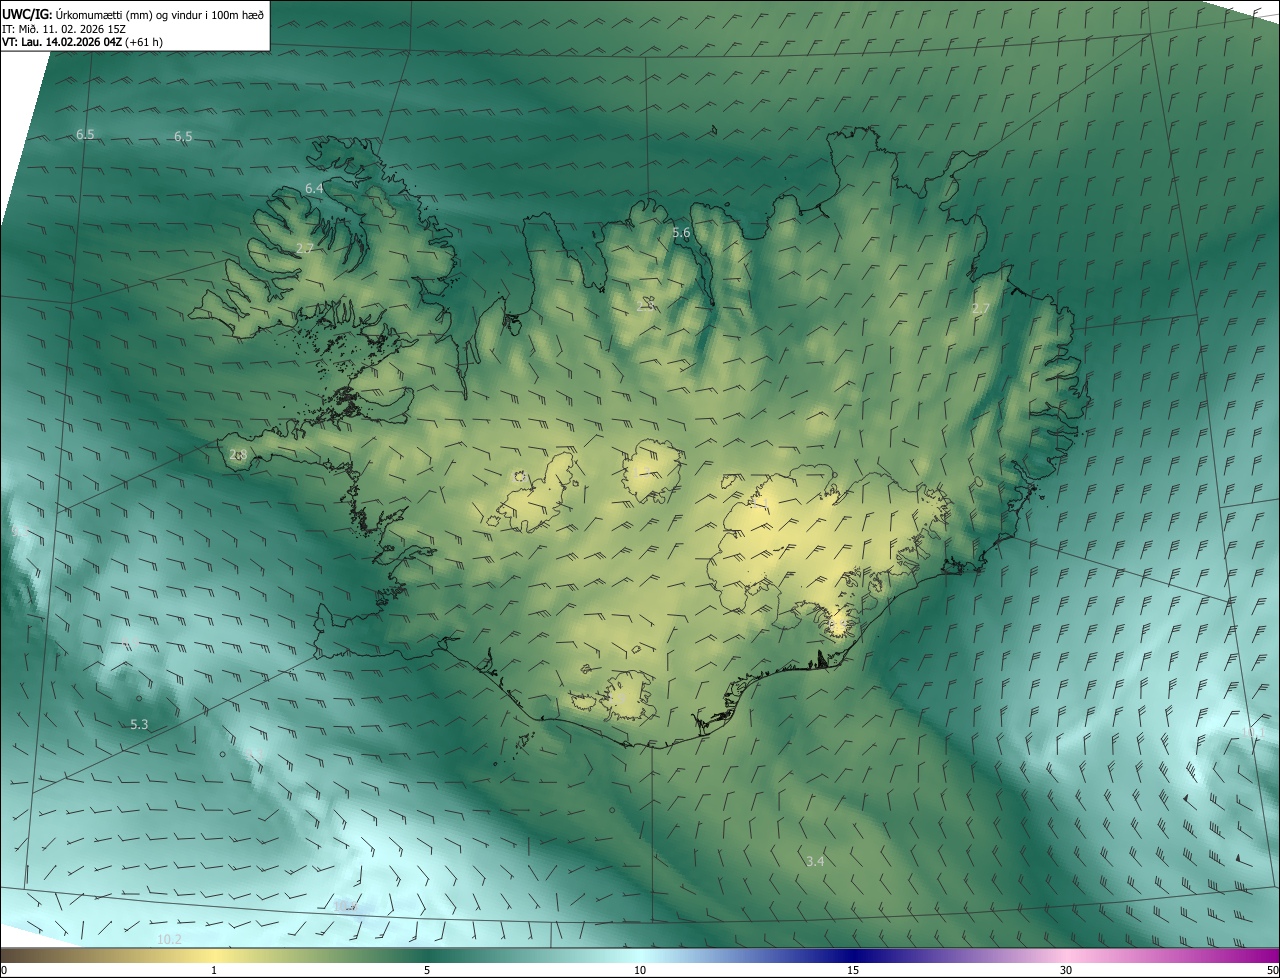Click the "5" tick on the colour scale
This screenshot has width=1280, height=978.
[x=427, y=970]
